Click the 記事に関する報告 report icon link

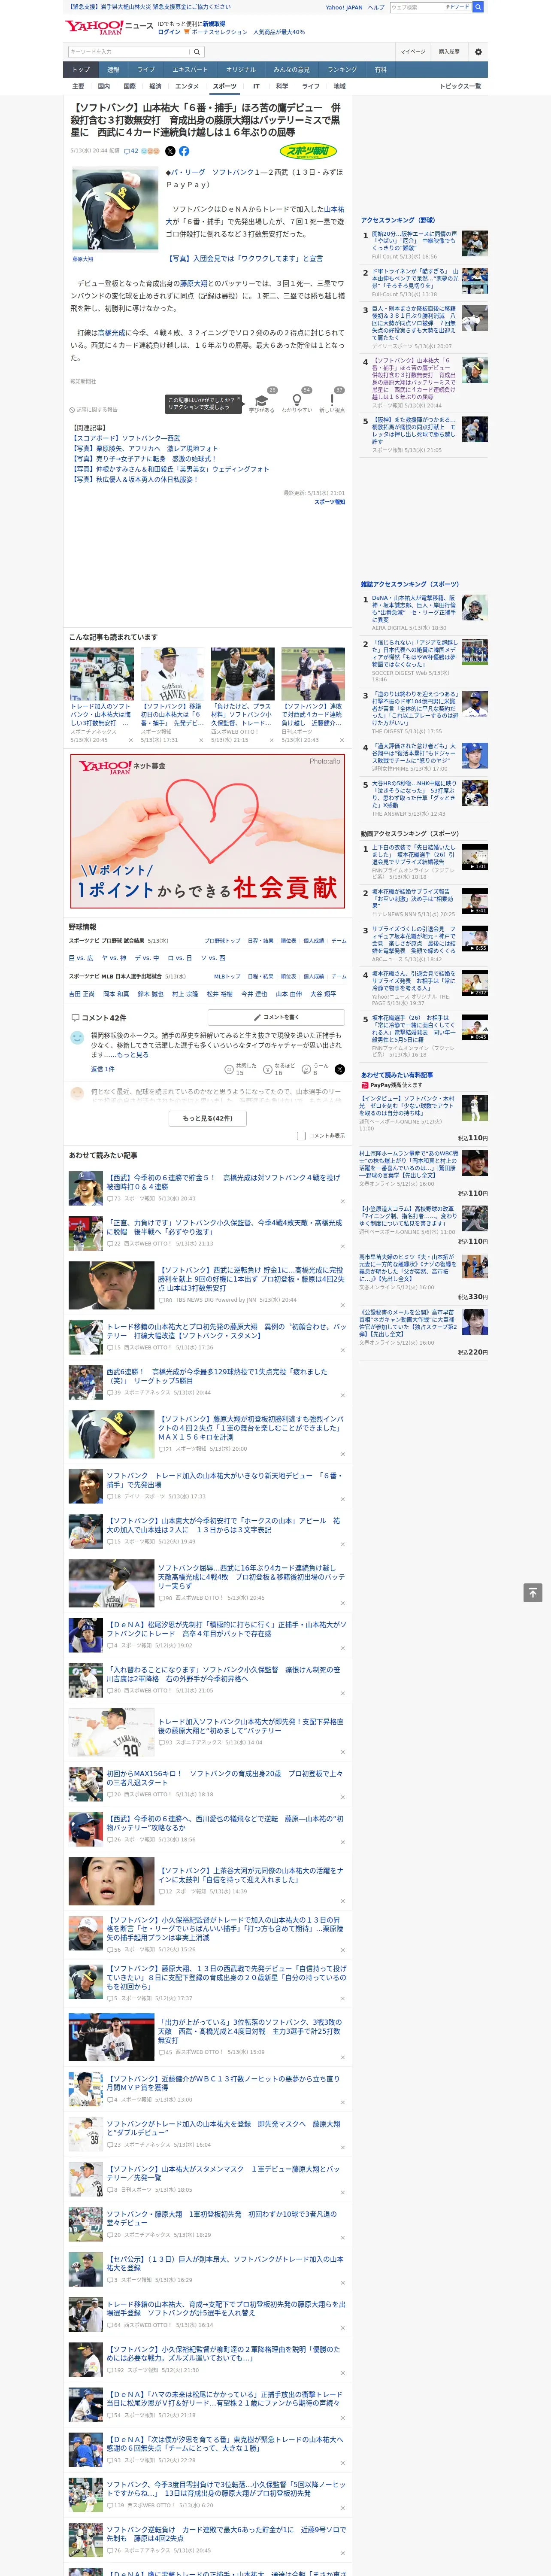(x=94, y=410)
